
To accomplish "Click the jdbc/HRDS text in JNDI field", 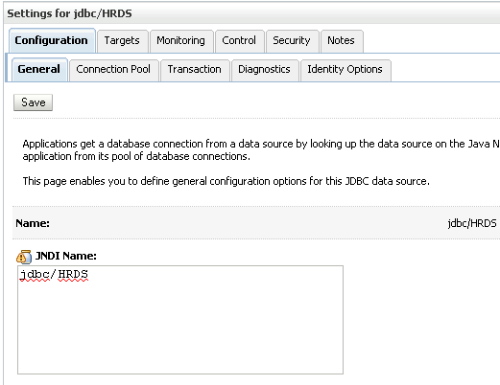I will pyautogui.click(x=54, y=275).
